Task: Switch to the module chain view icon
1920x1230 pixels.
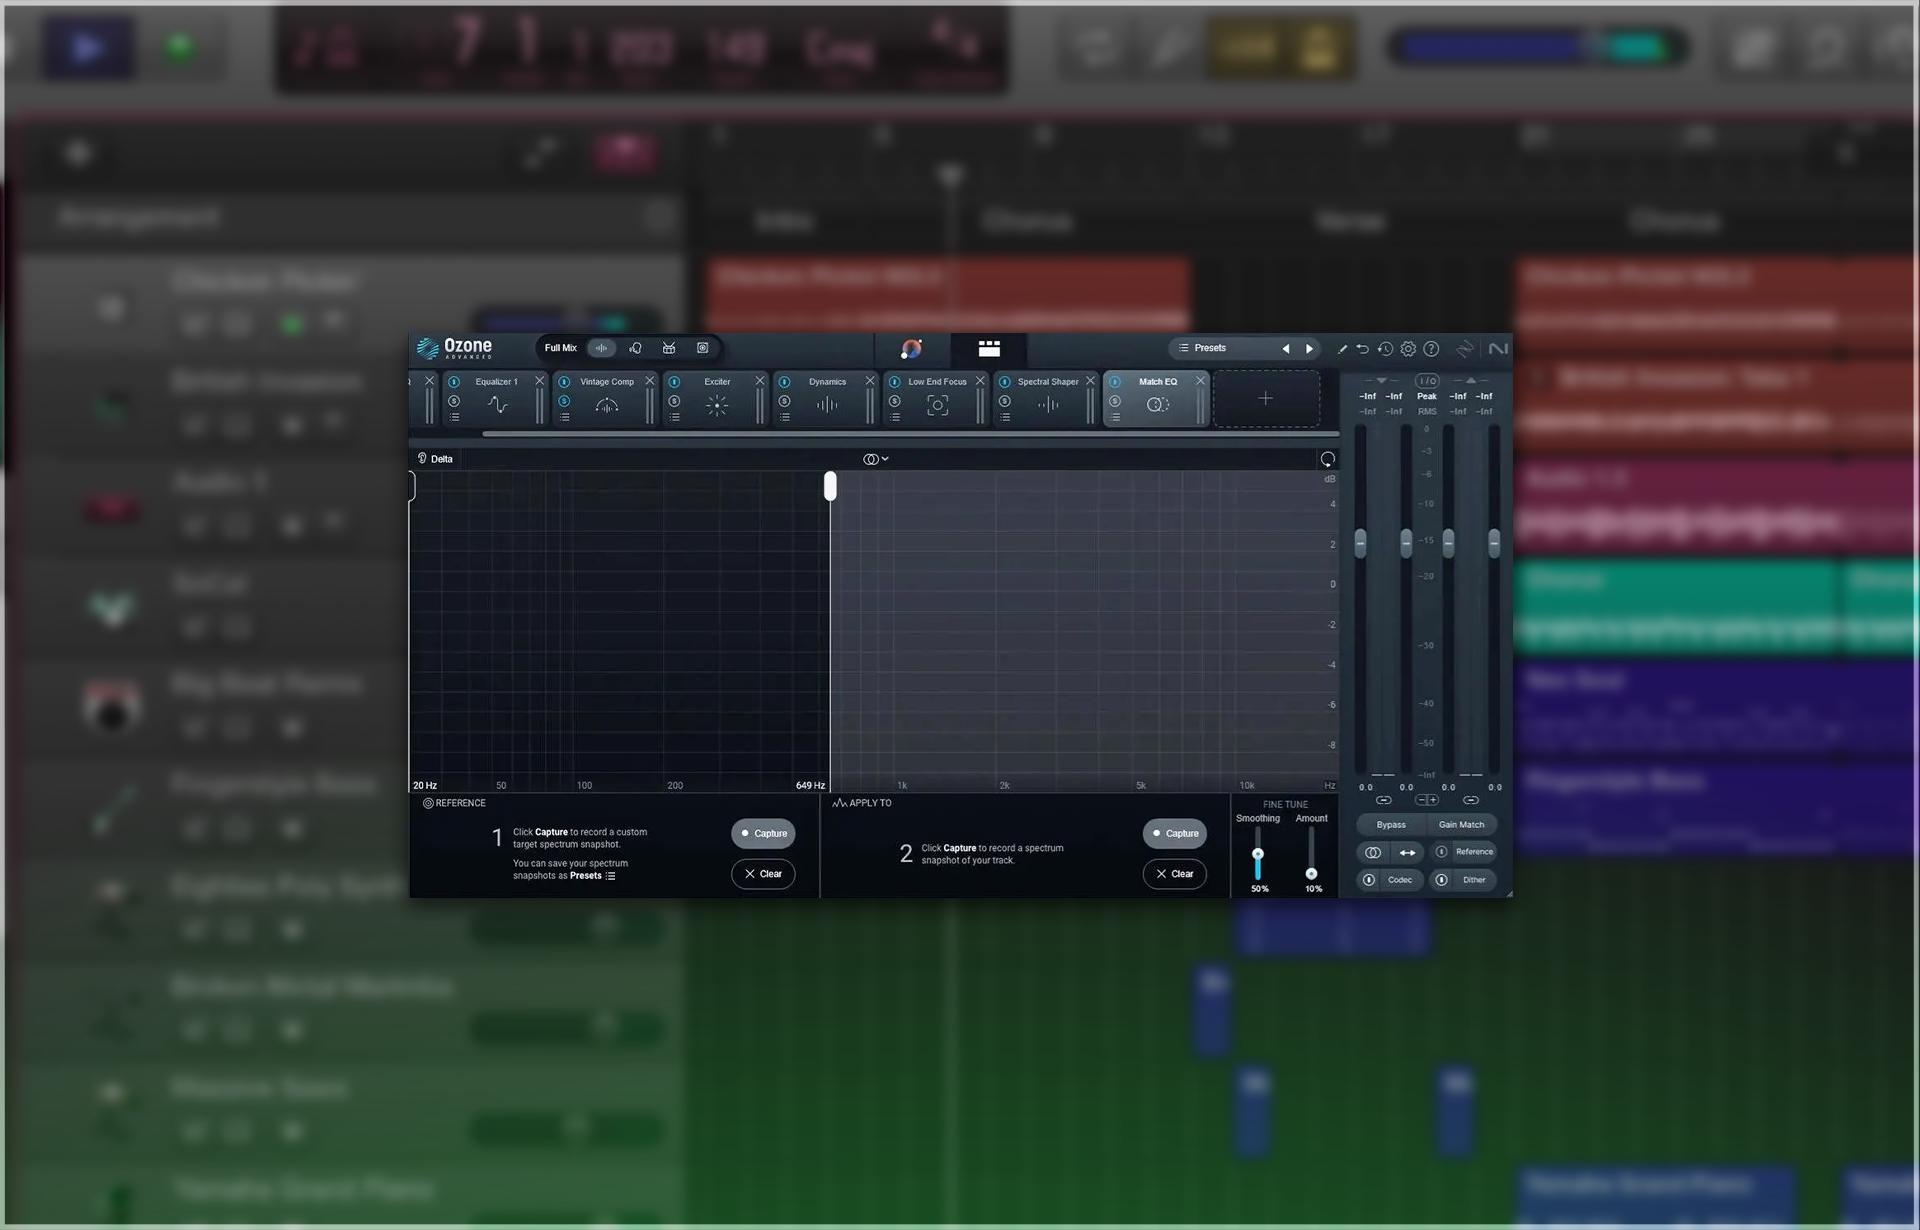Action: pyautogui.click(x=989, y=348)
